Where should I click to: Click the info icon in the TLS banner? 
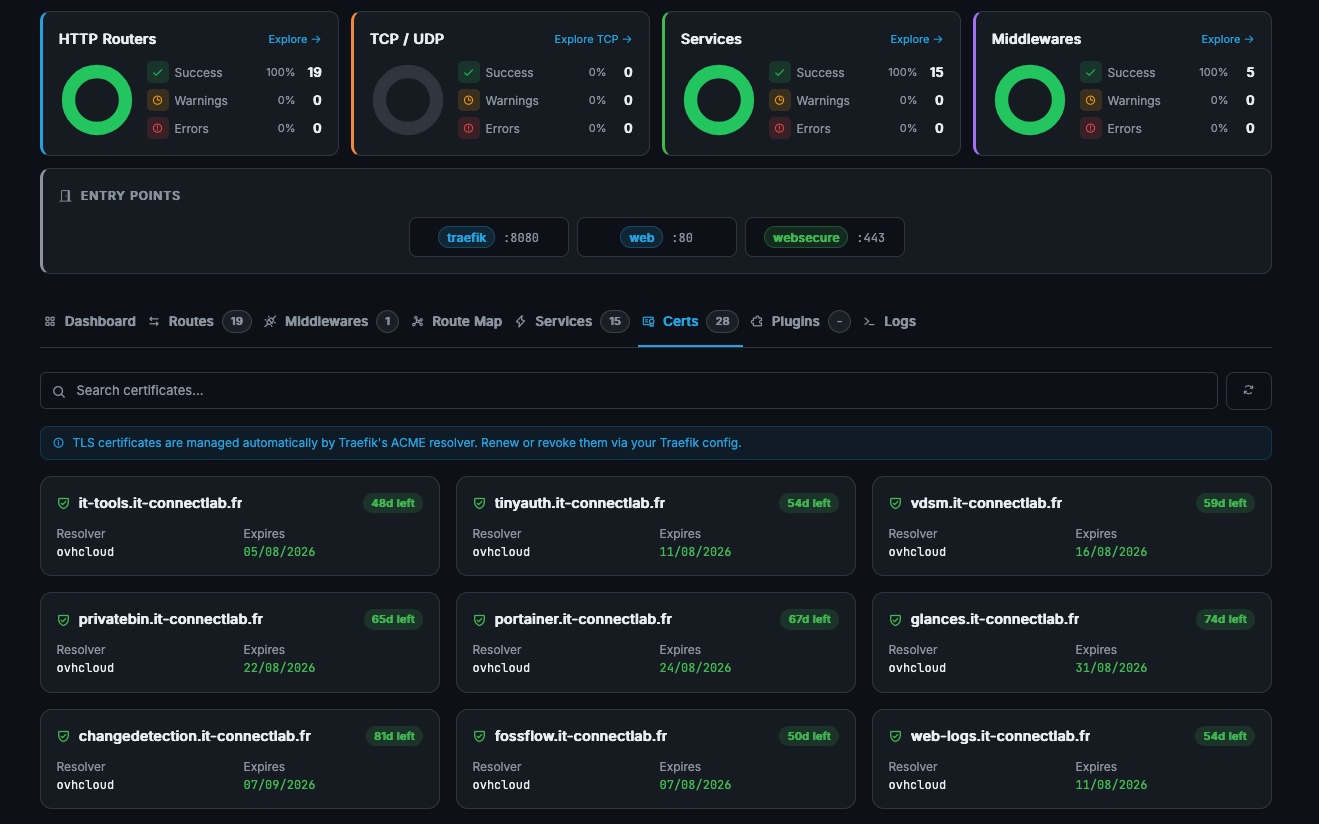pos(58,442)
